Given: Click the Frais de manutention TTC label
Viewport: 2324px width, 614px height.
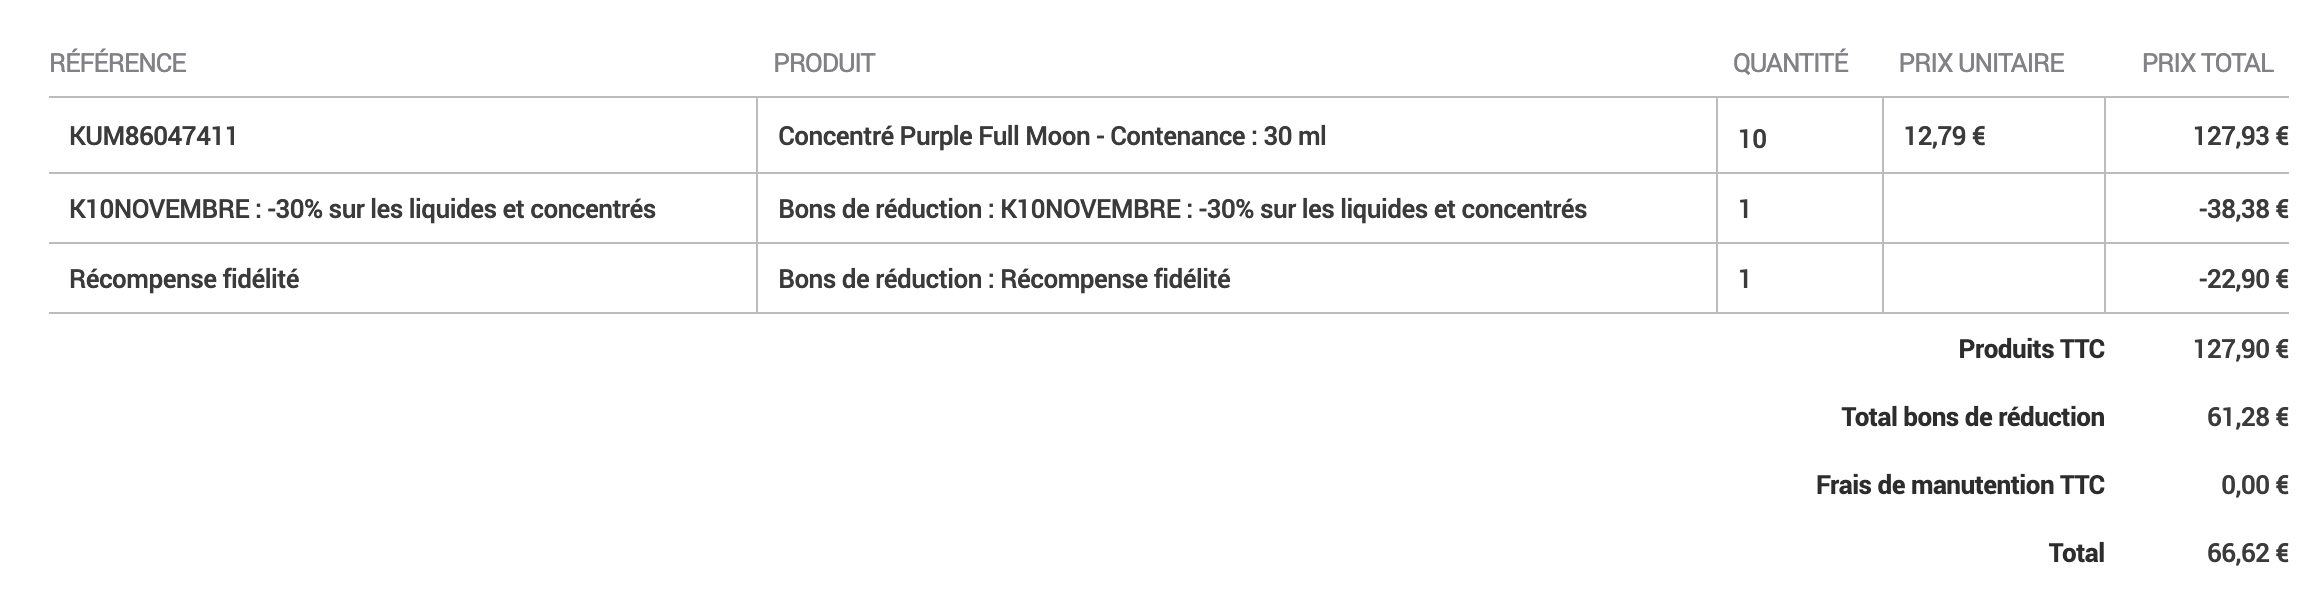Looking at the screenshot, I should tap(1960, 485).
